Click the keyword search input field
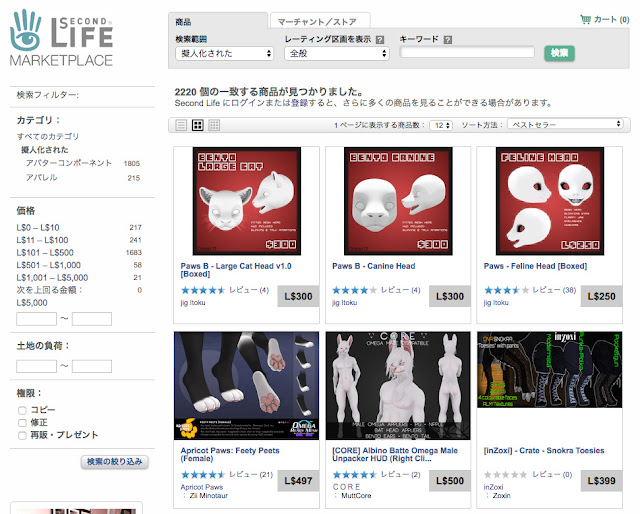Screen dimensions: 640x514 467,52
